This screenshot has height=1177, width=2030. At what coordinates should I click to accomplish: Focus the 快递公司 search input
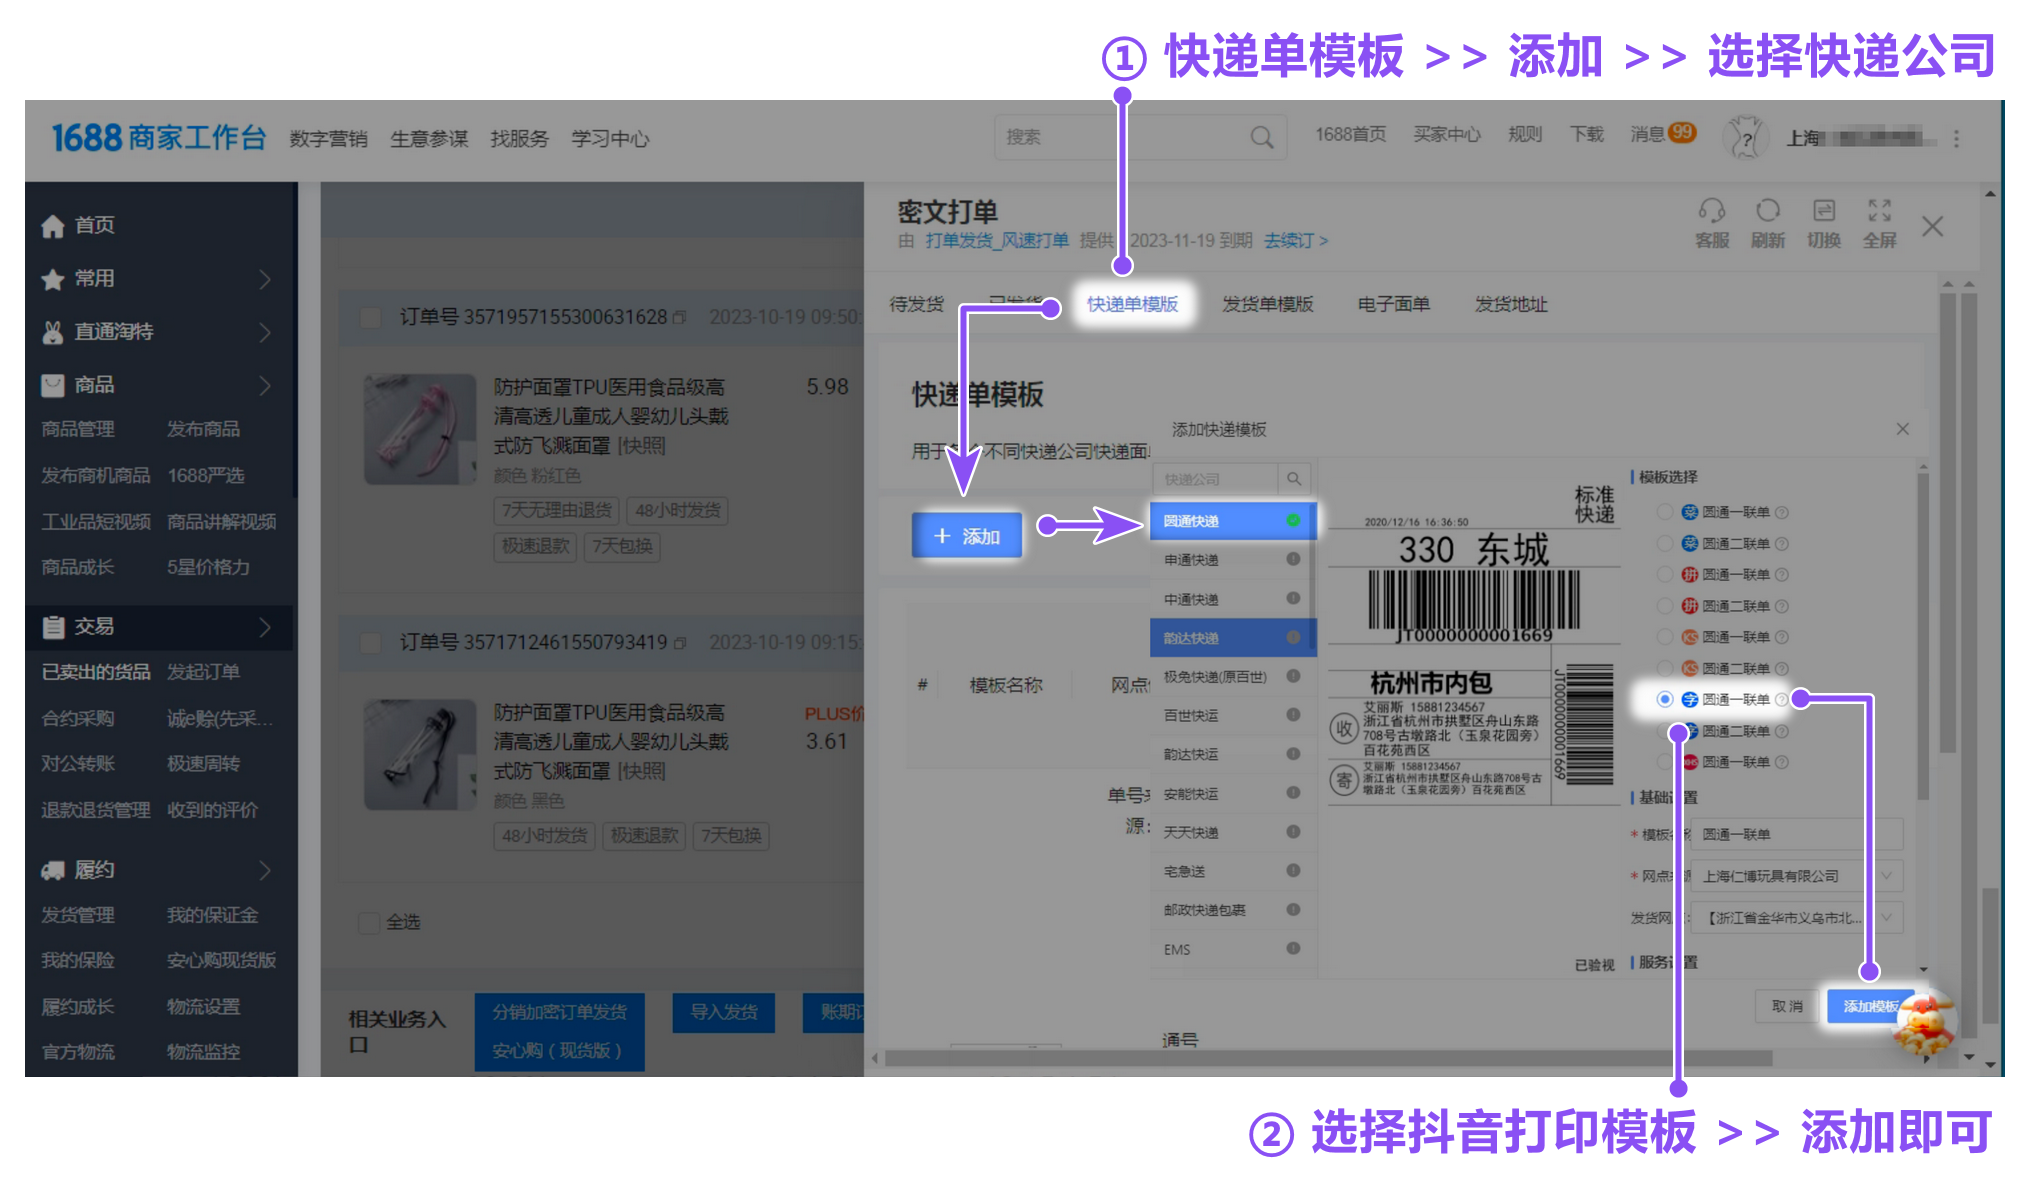pos(1216,479)
